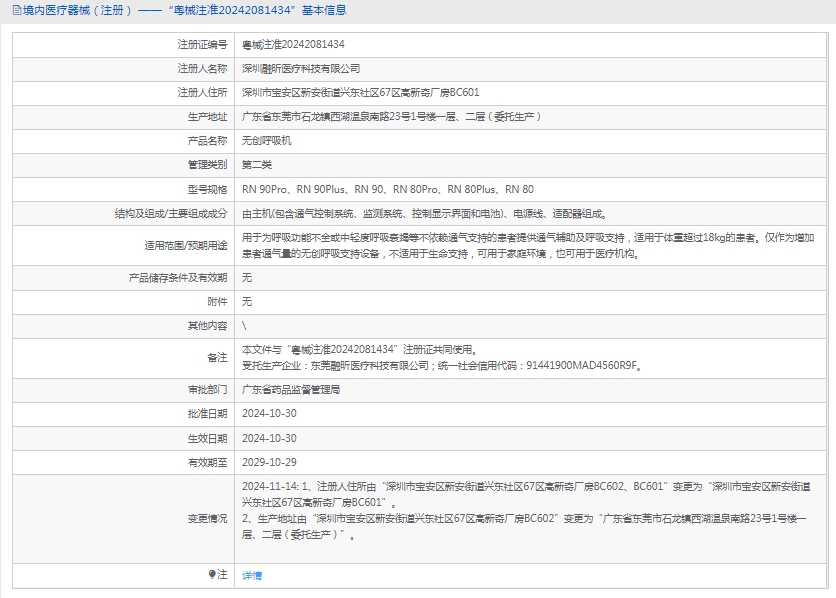The height and width of the screenshot is (598, 836).
Task: Click the document icon beside the page title
Action: pyautogui.click(x=9, y=11)
